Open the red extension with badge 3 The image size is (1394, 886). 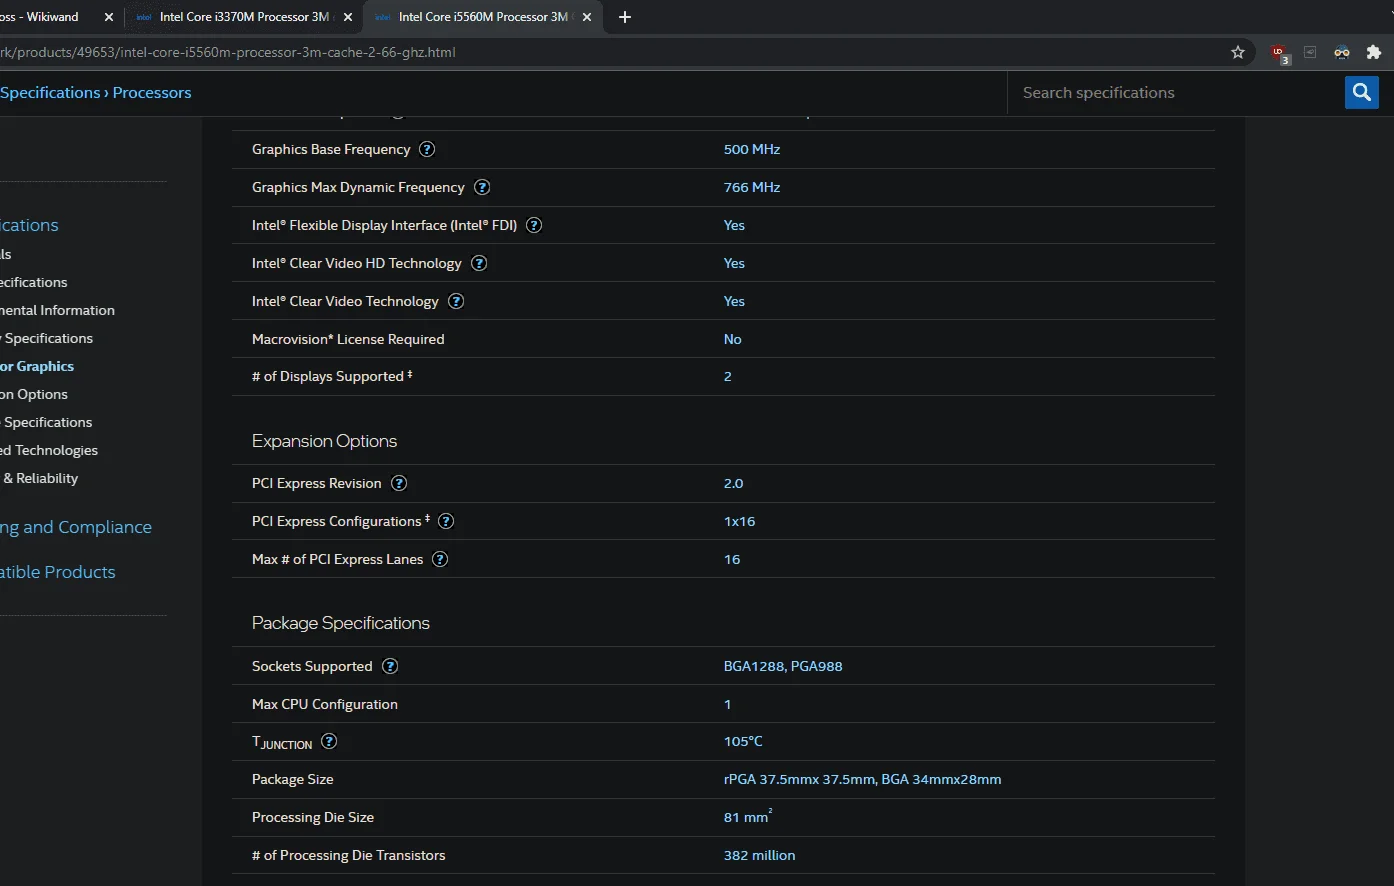pos(1279,53)
